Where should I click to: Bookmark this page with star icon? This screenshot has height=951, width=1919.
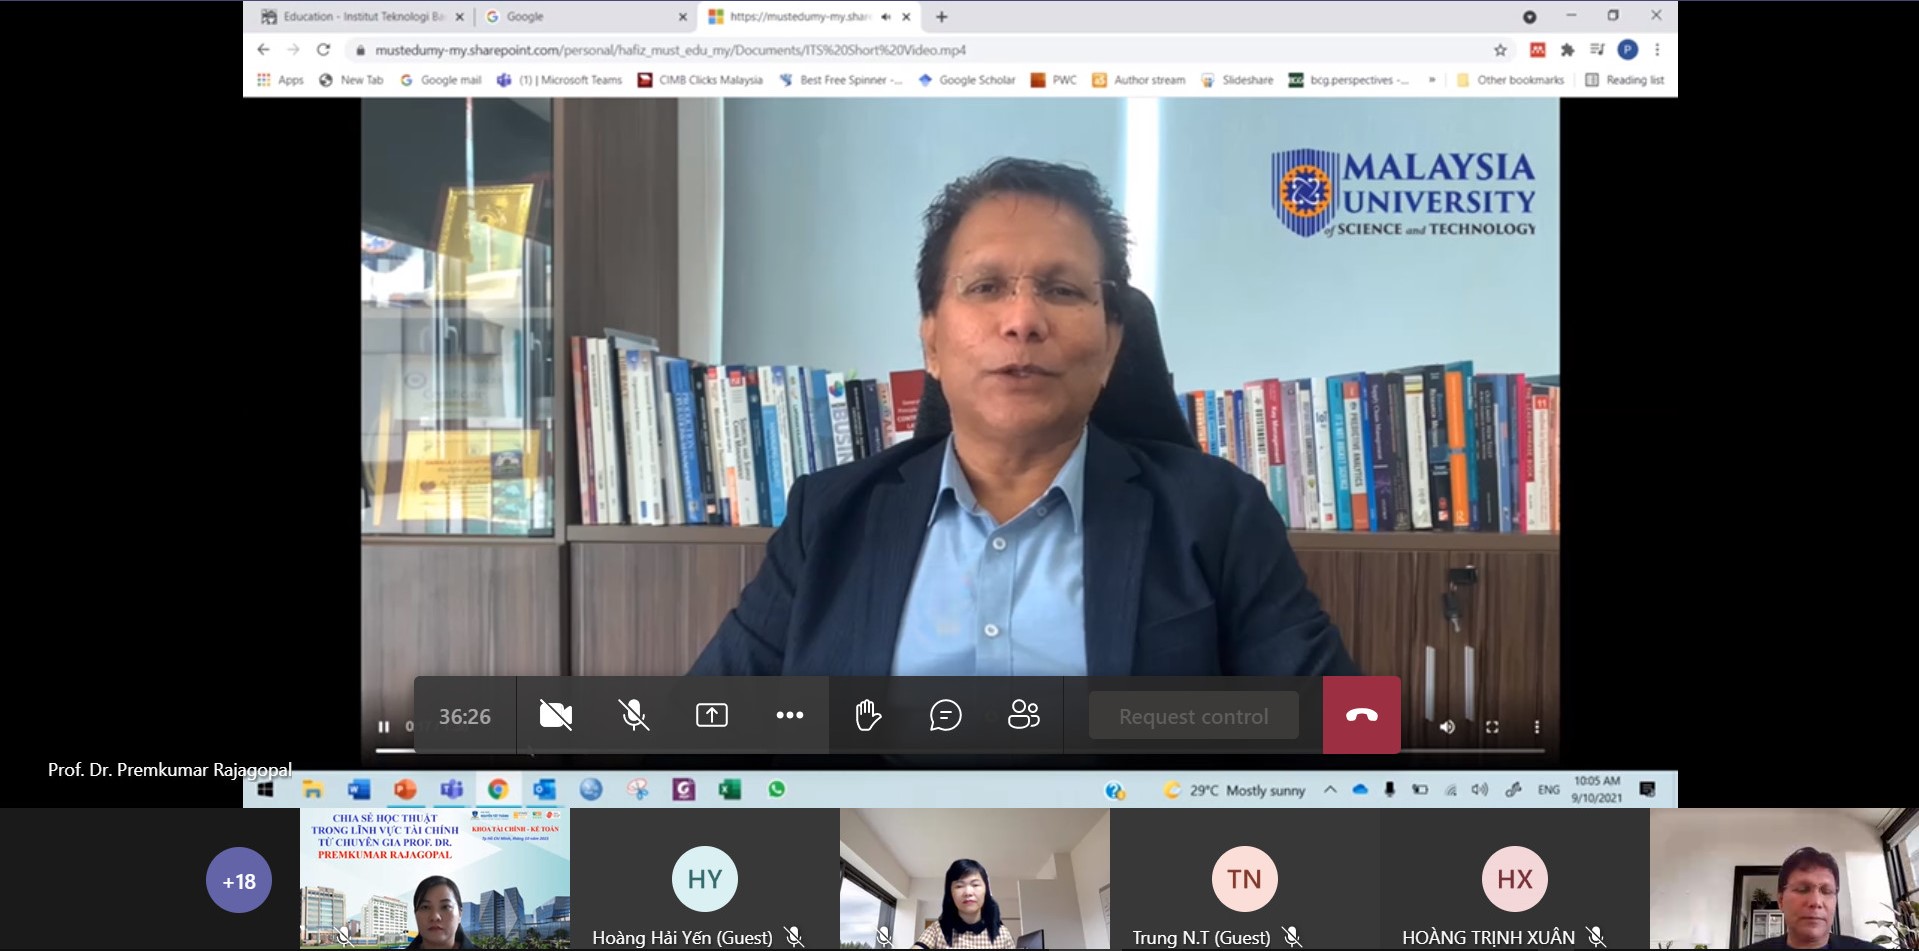[x=1500, y=50]
